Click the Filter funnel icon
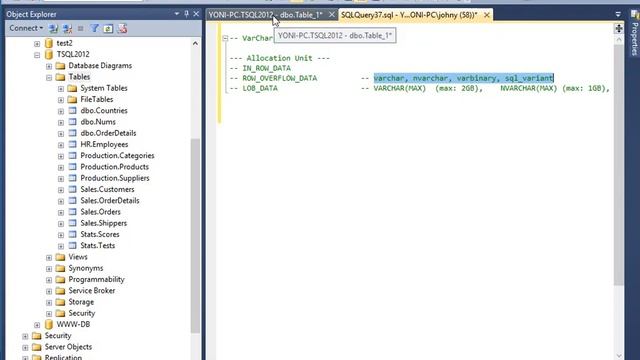 [x=94, y=28]
